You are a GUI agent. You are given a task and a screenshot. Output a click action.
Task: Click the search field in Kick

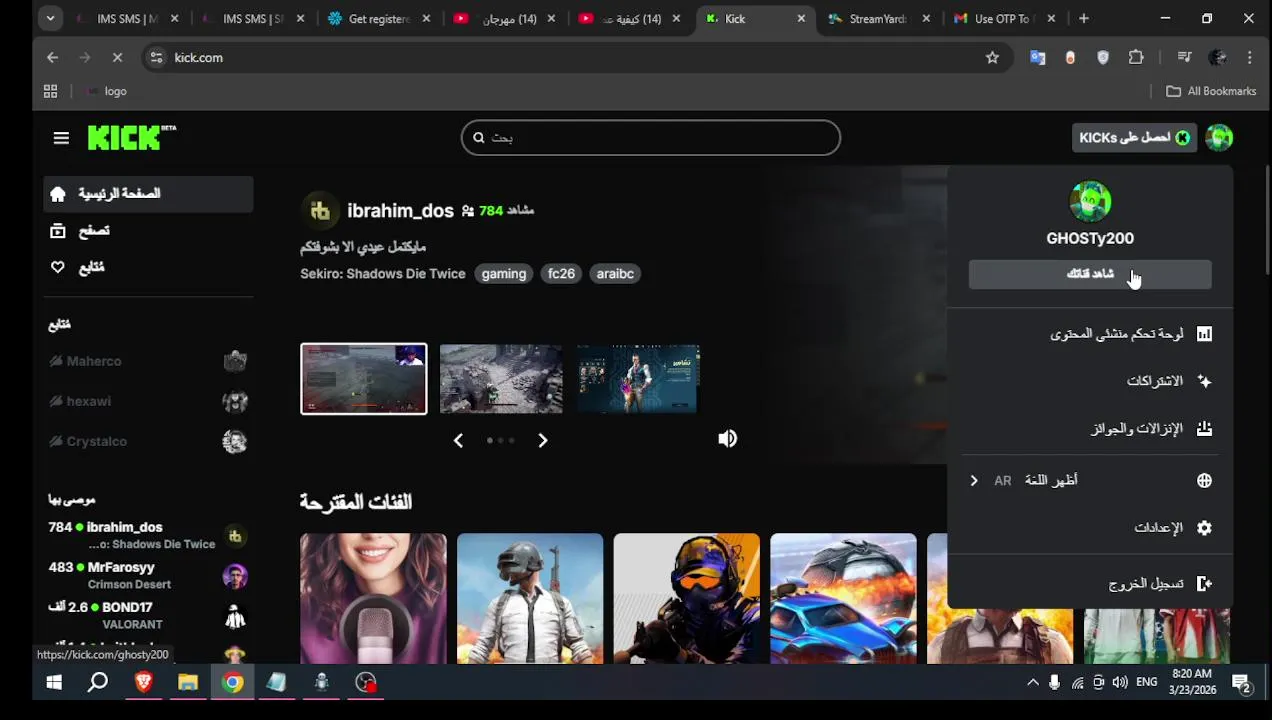(651, 138)
